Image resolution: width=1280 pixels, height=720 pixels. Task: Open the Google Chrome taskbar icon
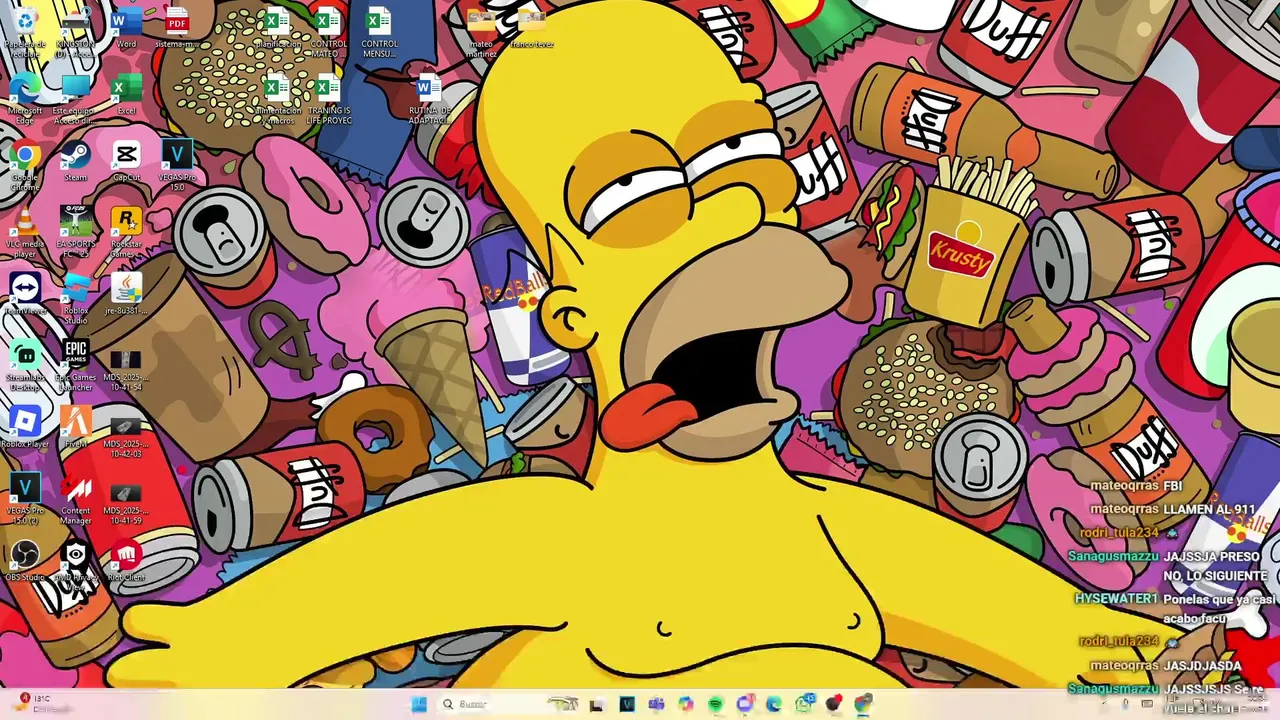[x=863, y=704]
